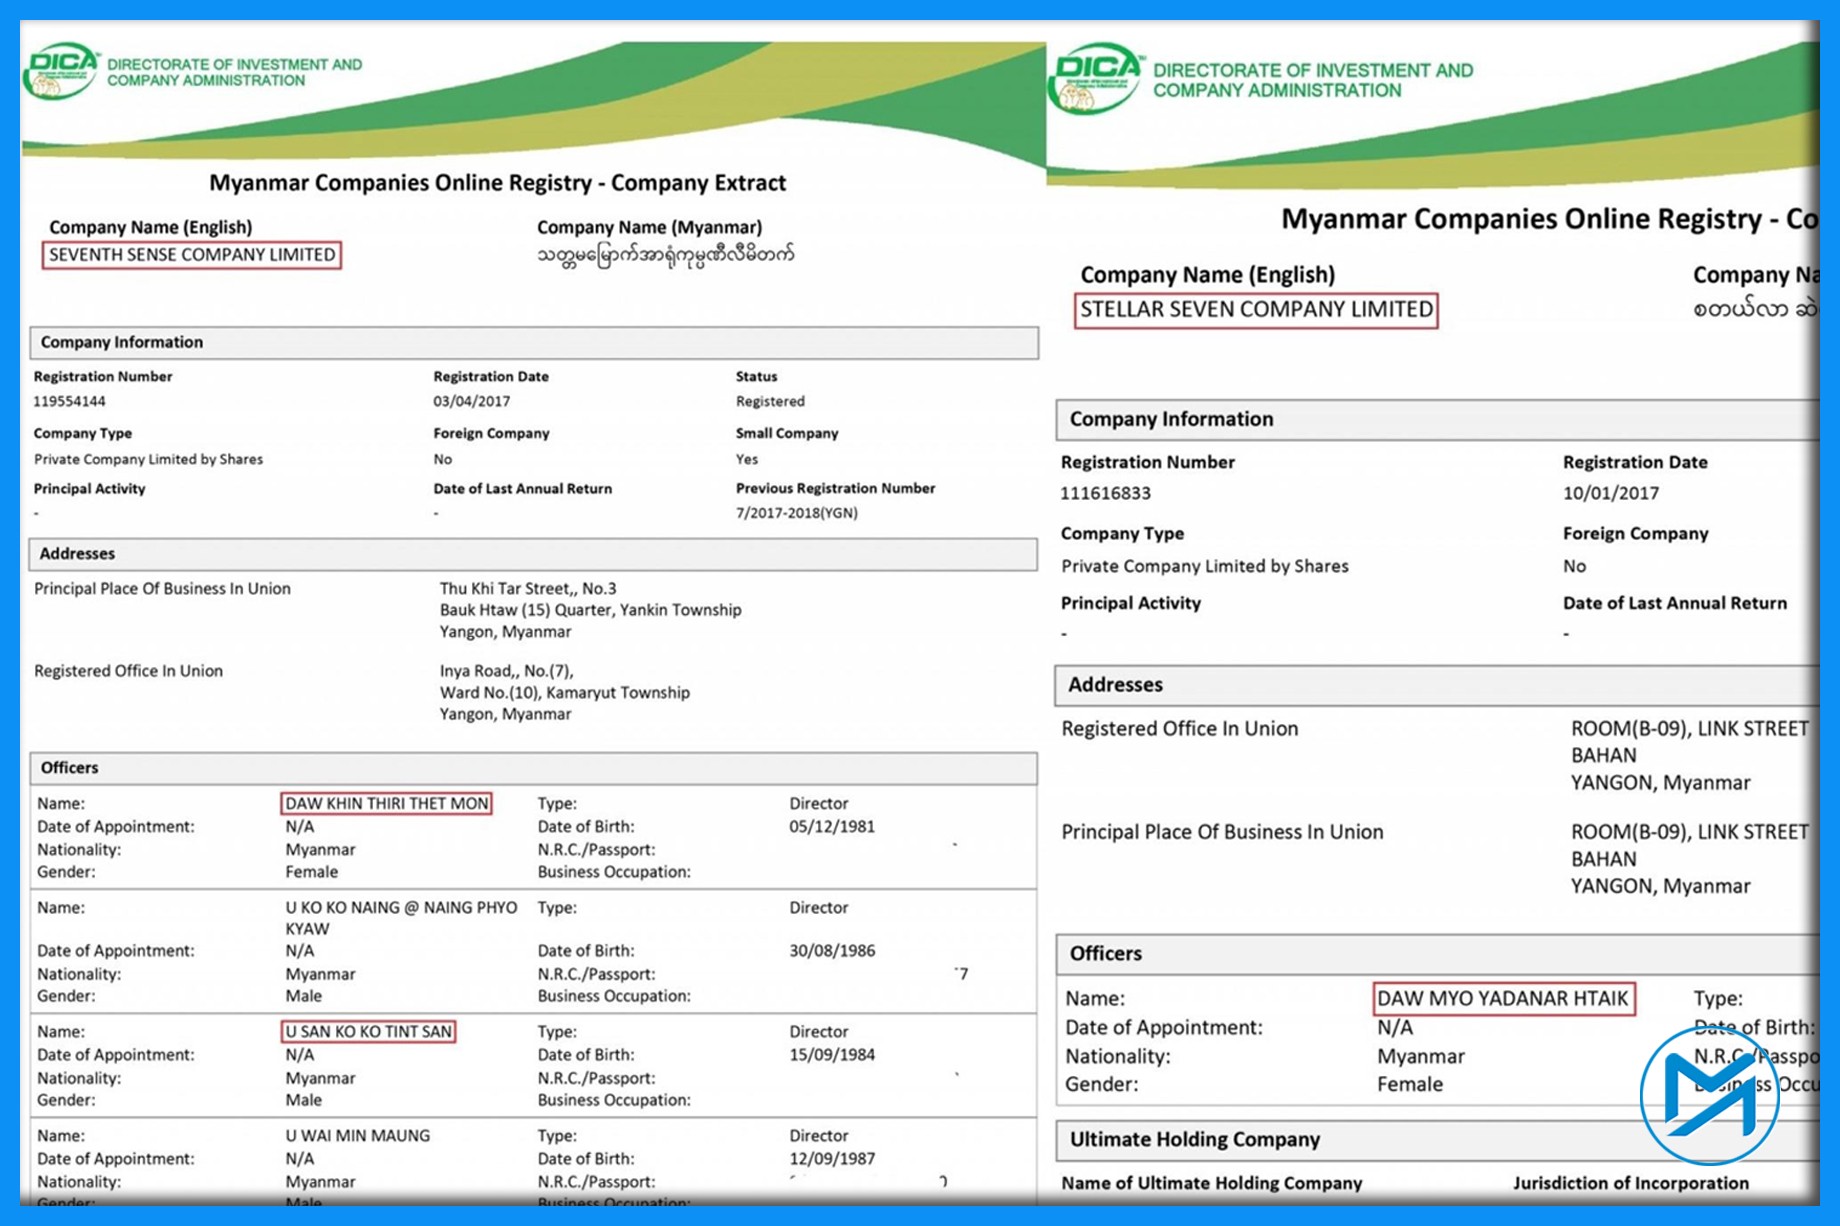Expand the Addresses section header on right
The height and width of the screenshot is (1226, 1840).
tap(1115, 684)
